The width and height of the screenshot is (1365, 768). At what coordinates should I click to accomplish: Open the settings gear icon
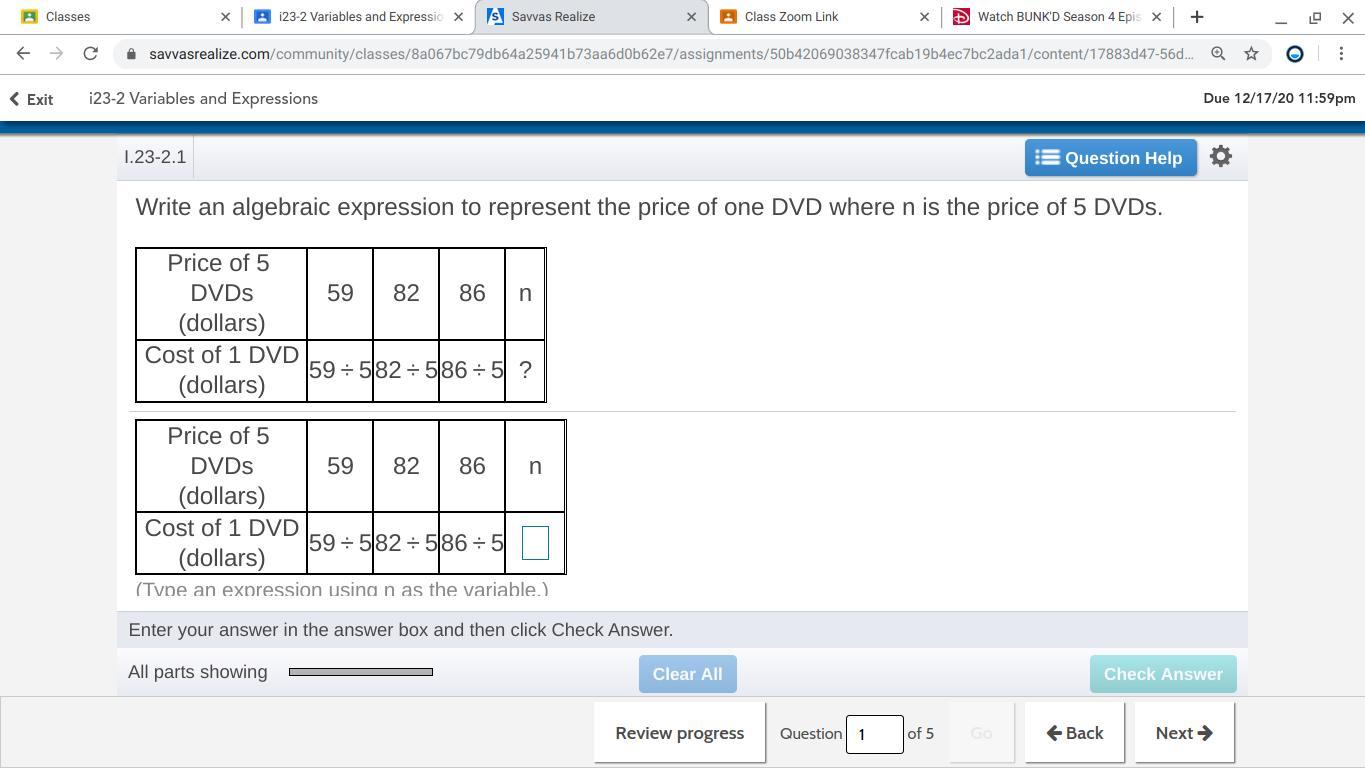pyautogui.click(x=1220, y=157)
